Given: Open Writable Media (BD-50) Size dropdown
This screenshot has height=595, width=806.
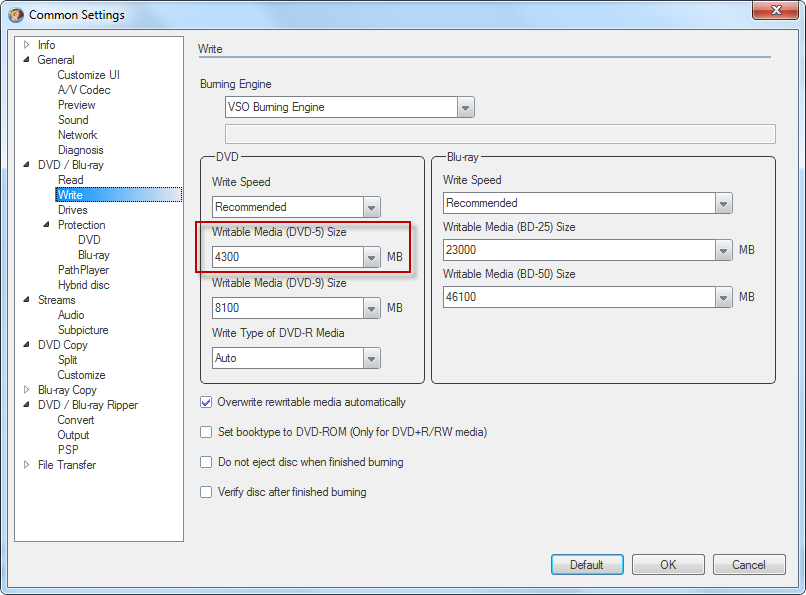Looking at the screenshot, I should [x=724, y=297].
